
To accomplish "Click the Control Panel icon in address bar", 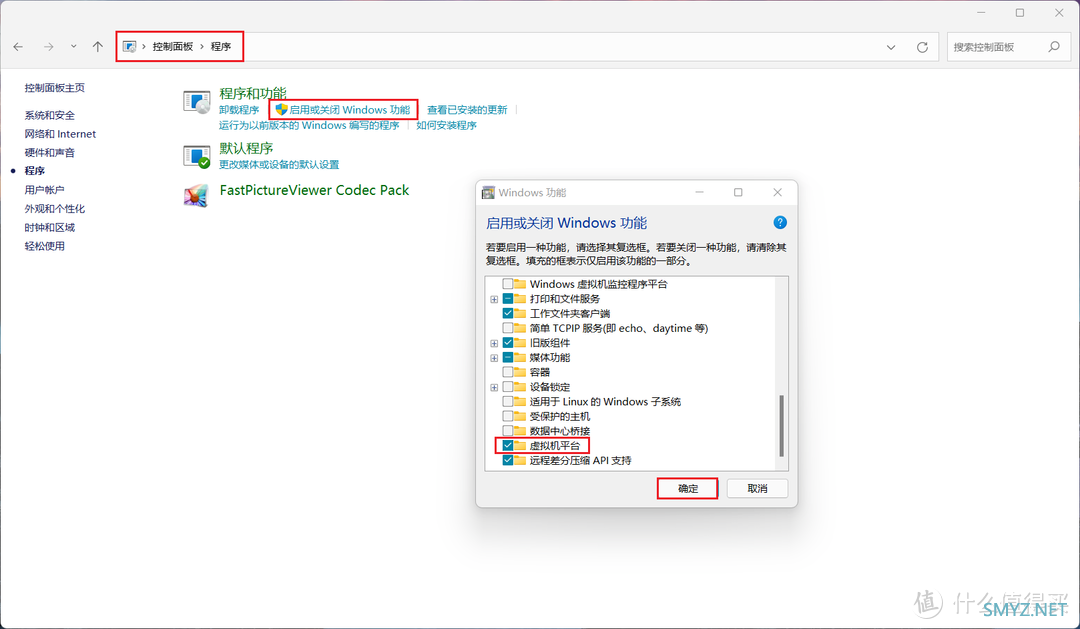I will pos(129,47).
